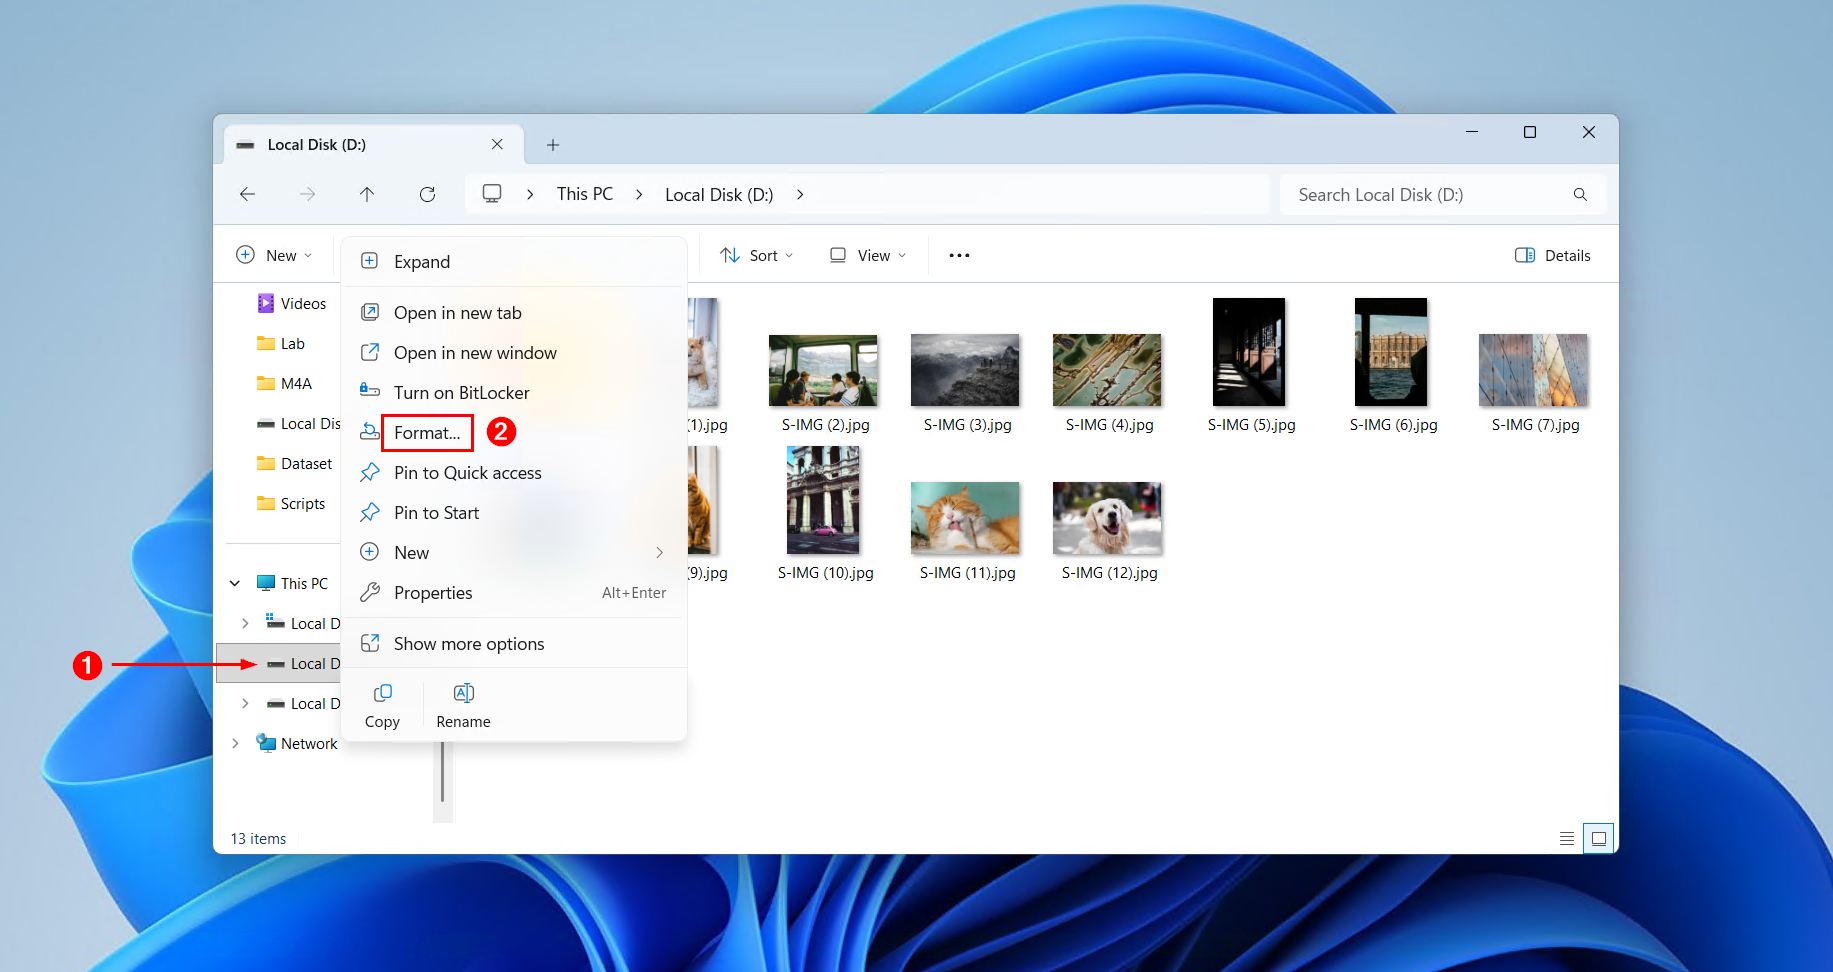Click the Refresh icon in navigation bar
Image resolution: width=1833 pixels, height=972 pixels.
(427, 194)
